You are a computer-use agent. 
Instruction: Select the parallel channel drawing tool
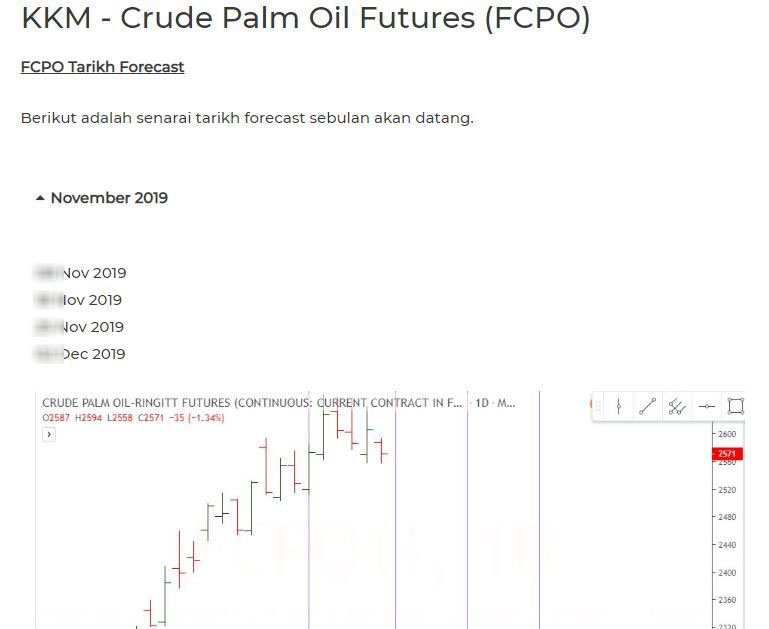(x=677, y=406)
